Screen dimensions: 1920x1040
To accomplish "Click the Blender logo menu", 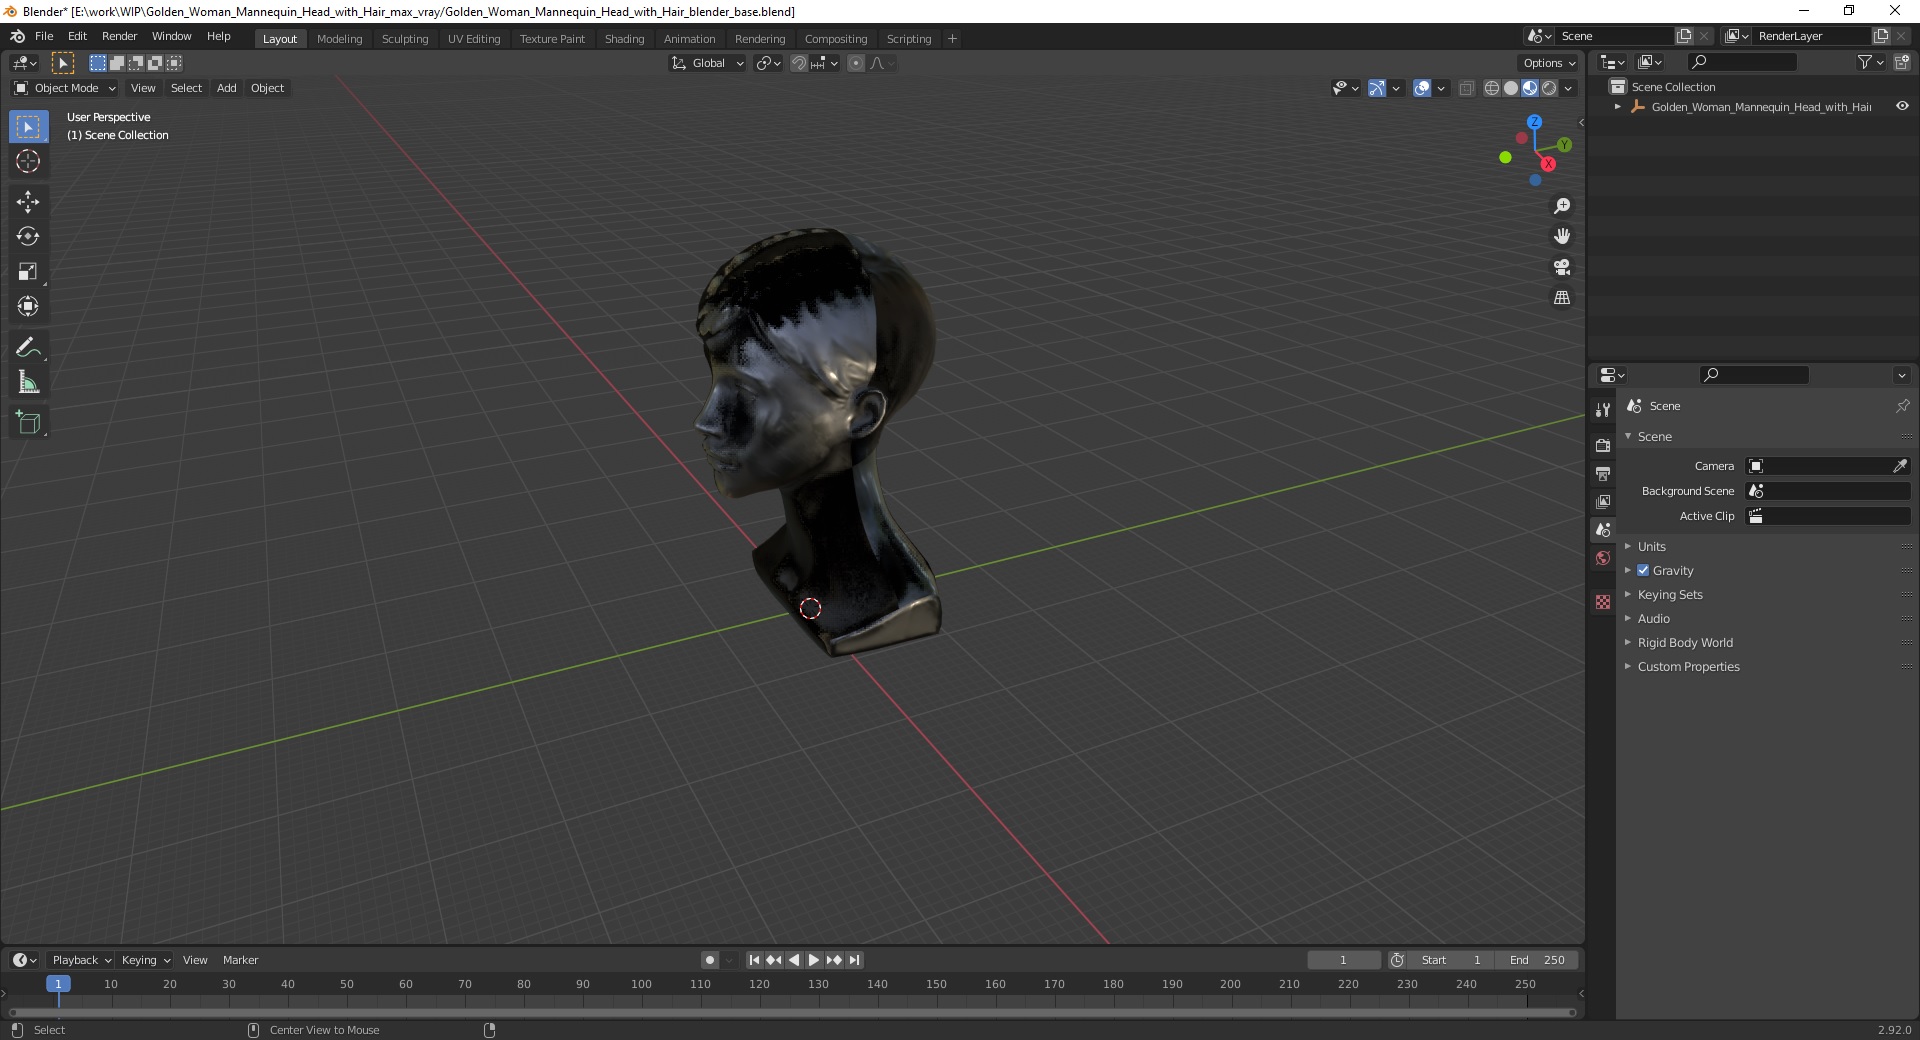I will [x=17, y=36].
